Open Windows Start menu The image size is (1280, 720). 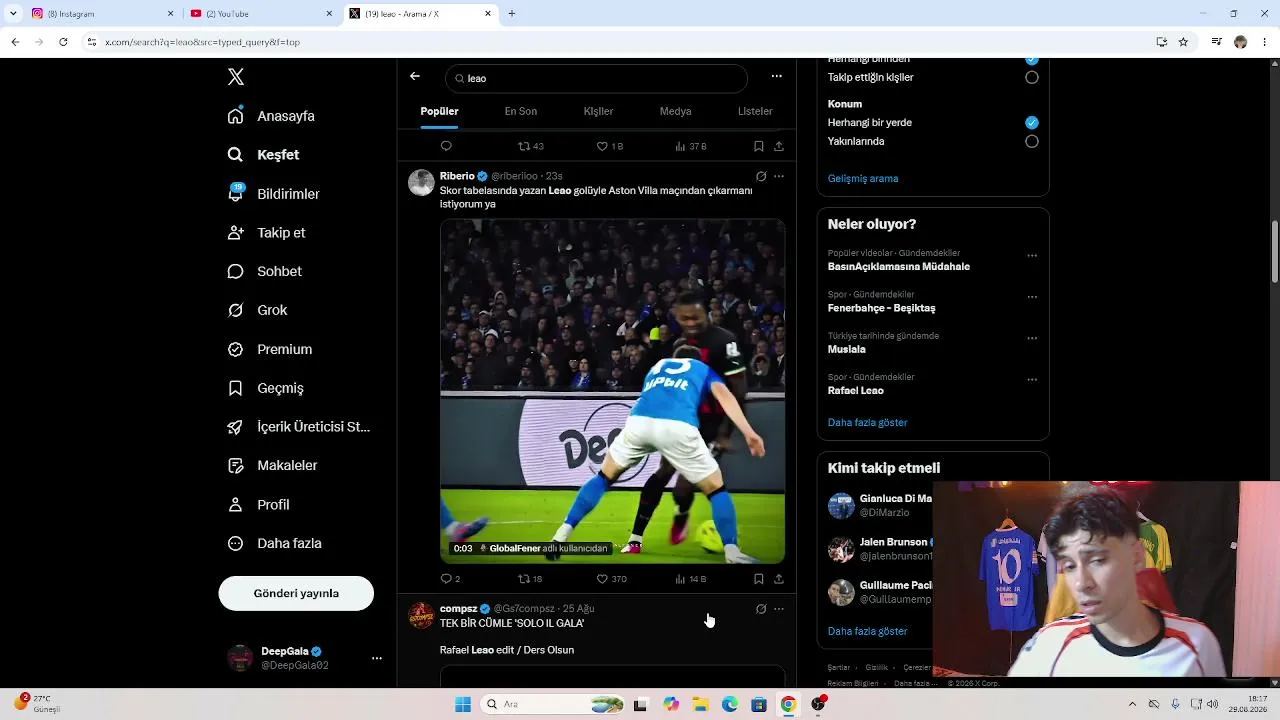463,704
